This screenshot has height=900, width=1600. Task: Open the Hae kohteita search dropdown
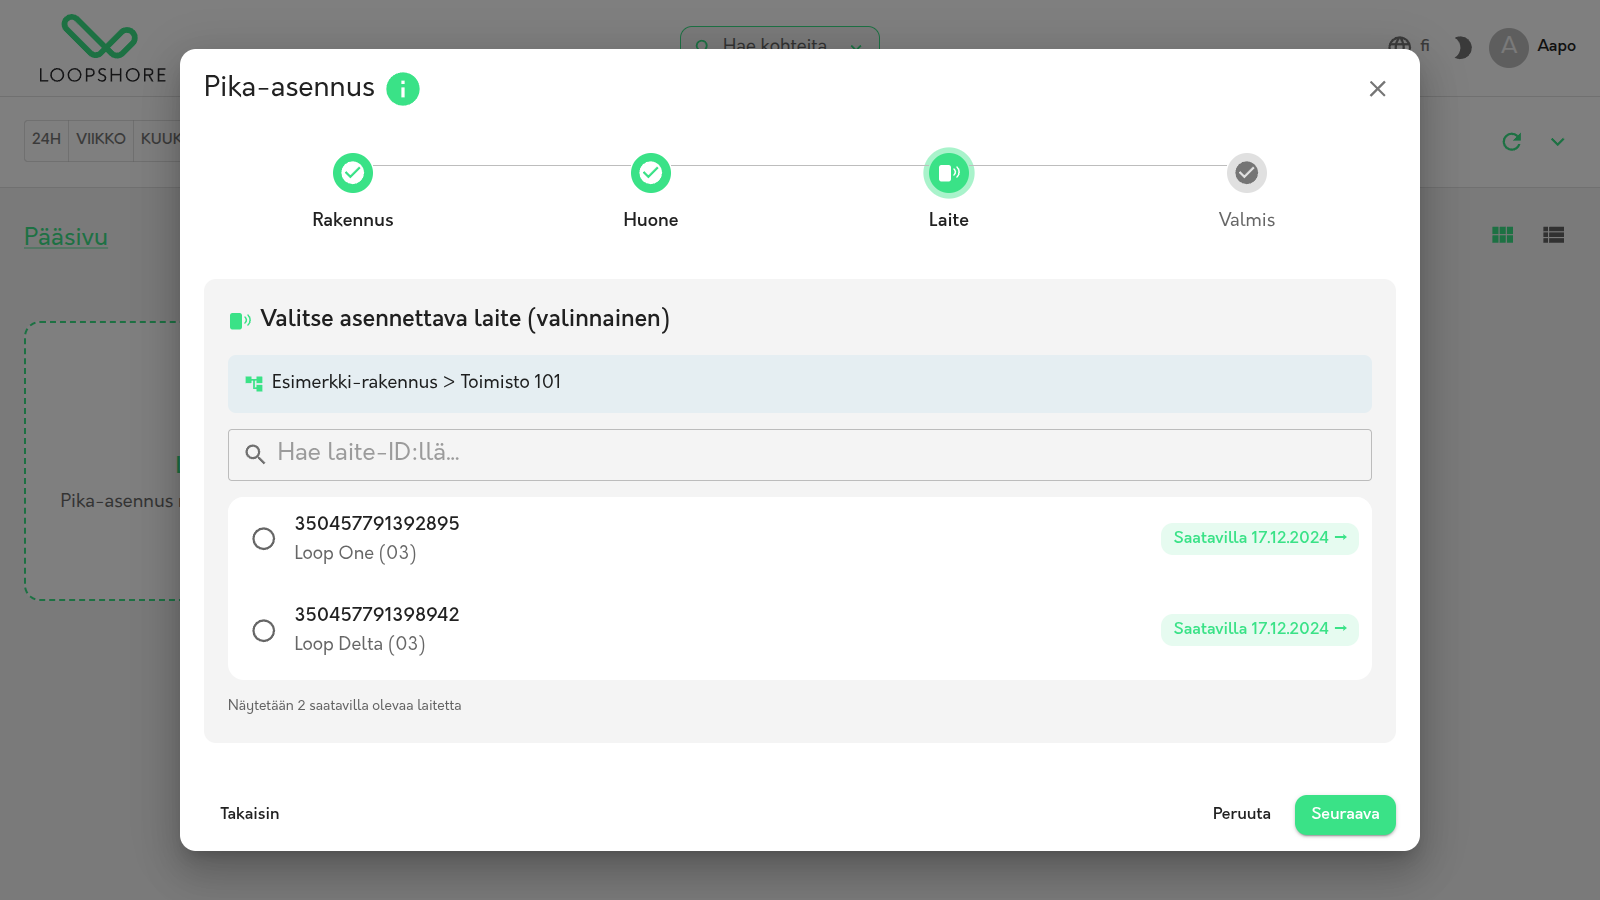pos(780,40)
